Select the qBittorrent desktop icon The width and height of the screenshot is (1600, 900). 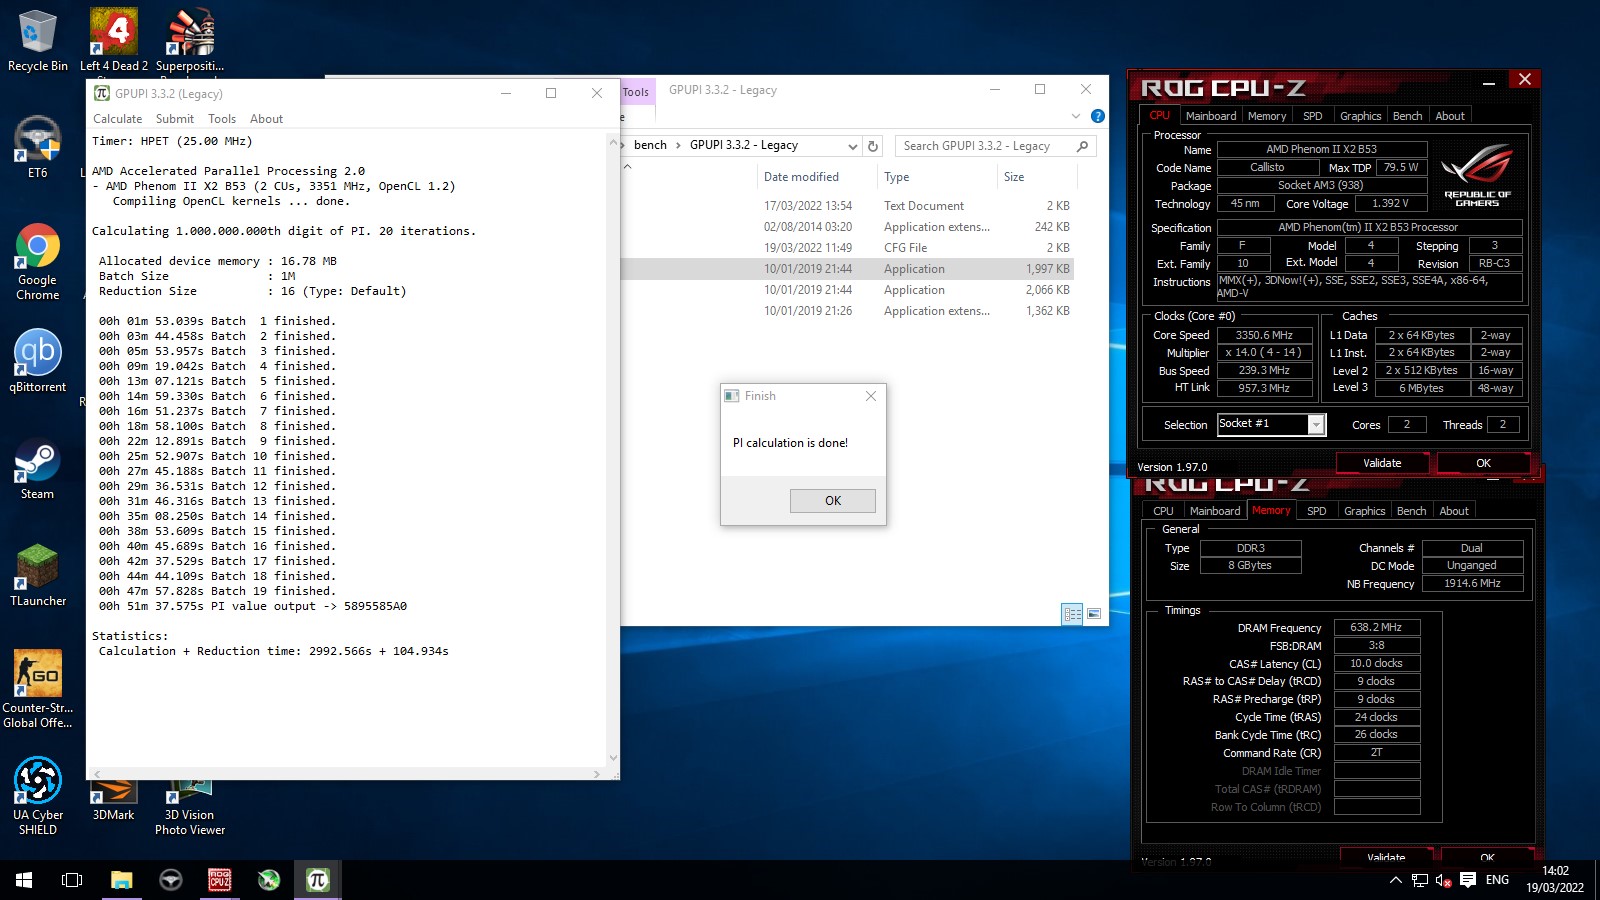pos(37,361)
